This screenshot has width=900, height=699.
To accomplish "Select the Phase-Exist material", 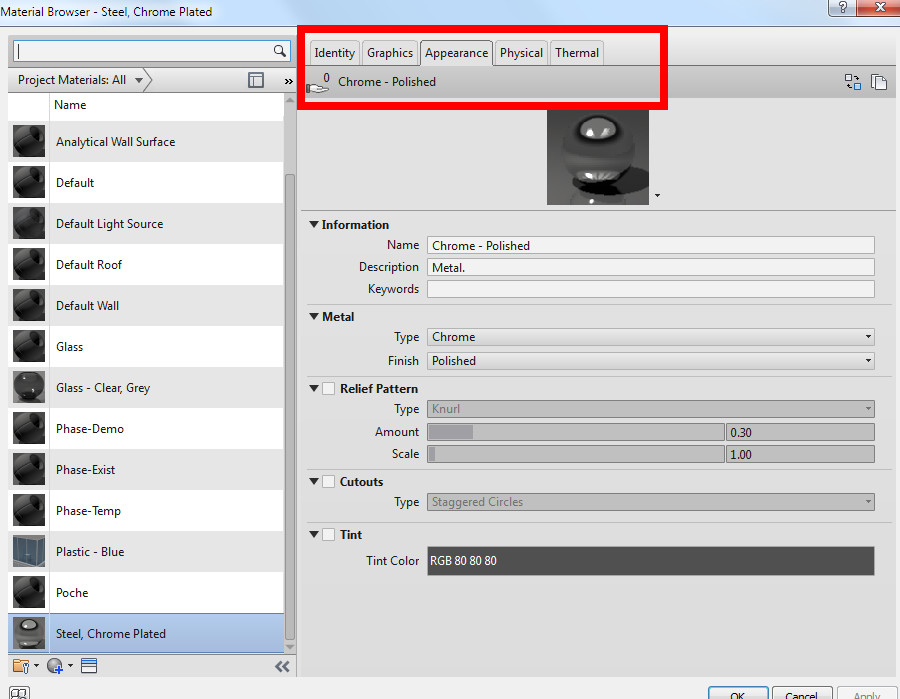I will tap(146, 469).
